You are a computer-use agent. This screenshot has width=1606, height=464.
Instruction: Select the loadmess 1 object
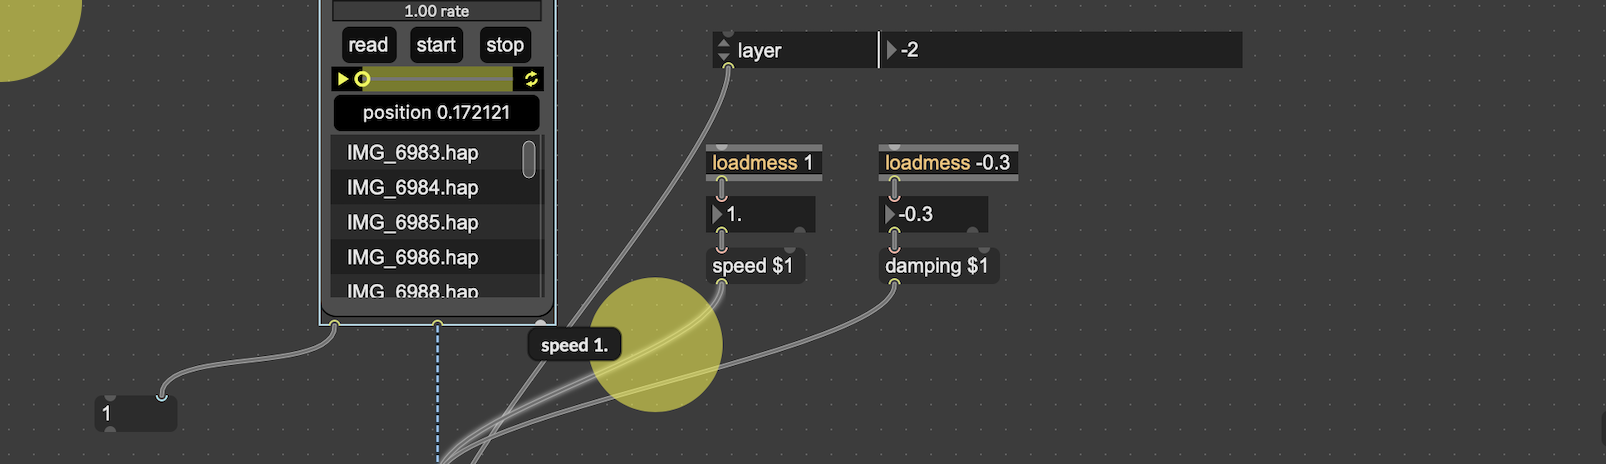[x=763, y=163]
